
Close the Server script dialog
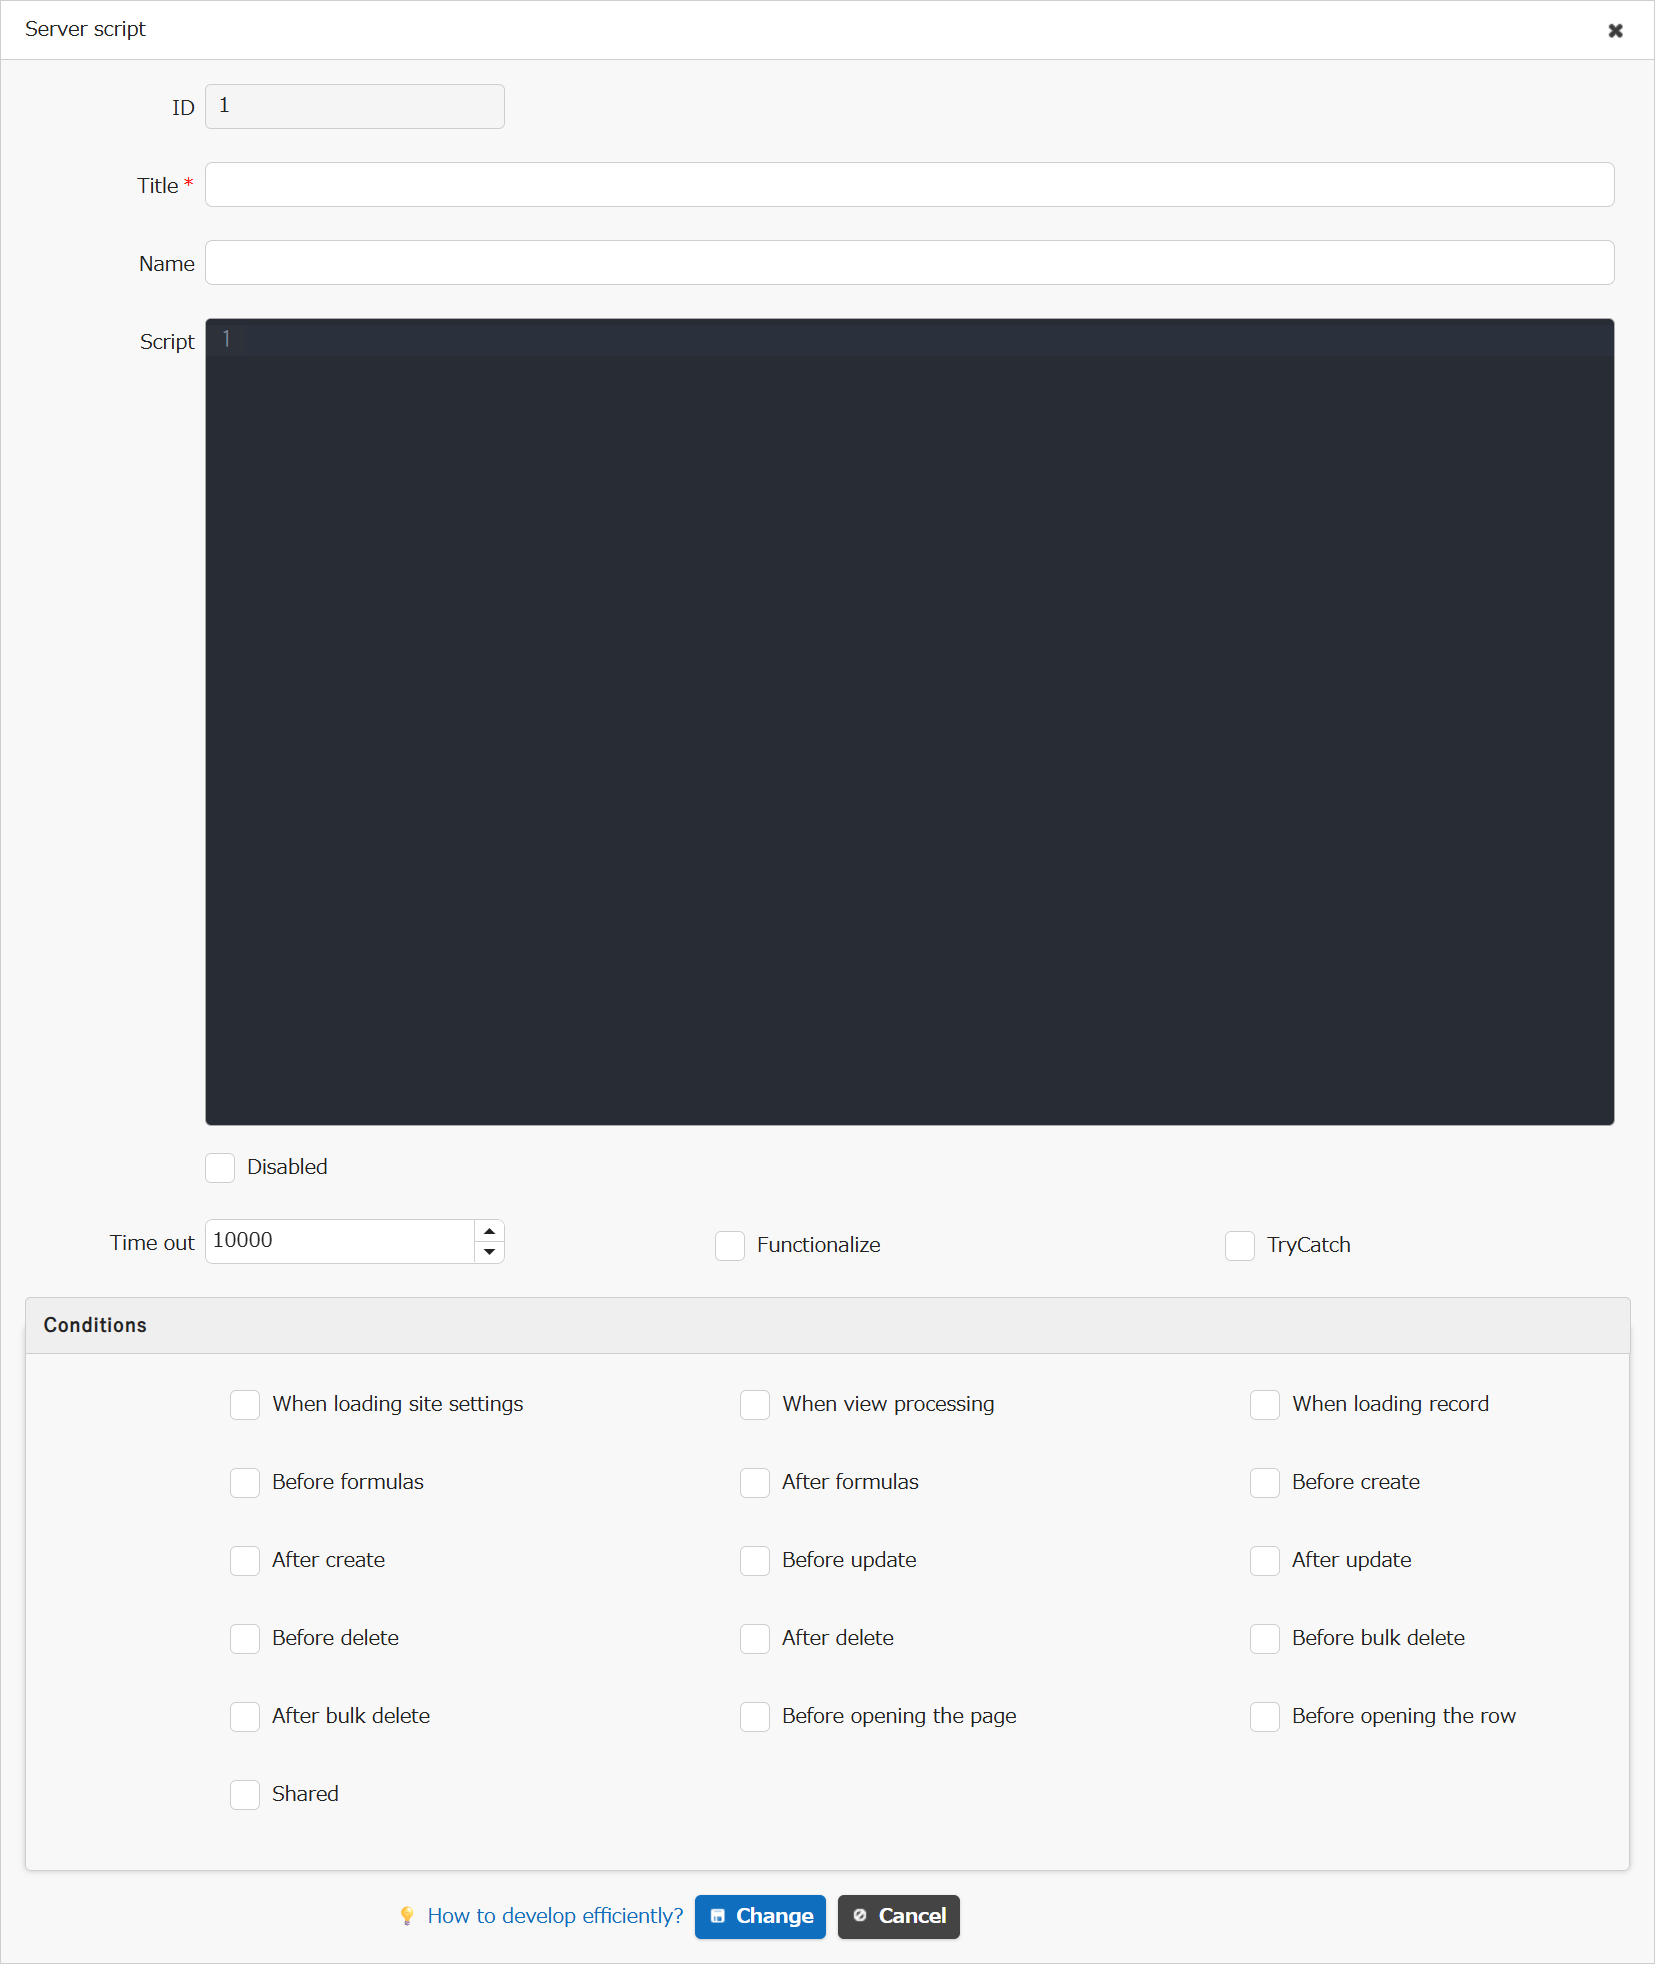click(x=1615, y=31)
